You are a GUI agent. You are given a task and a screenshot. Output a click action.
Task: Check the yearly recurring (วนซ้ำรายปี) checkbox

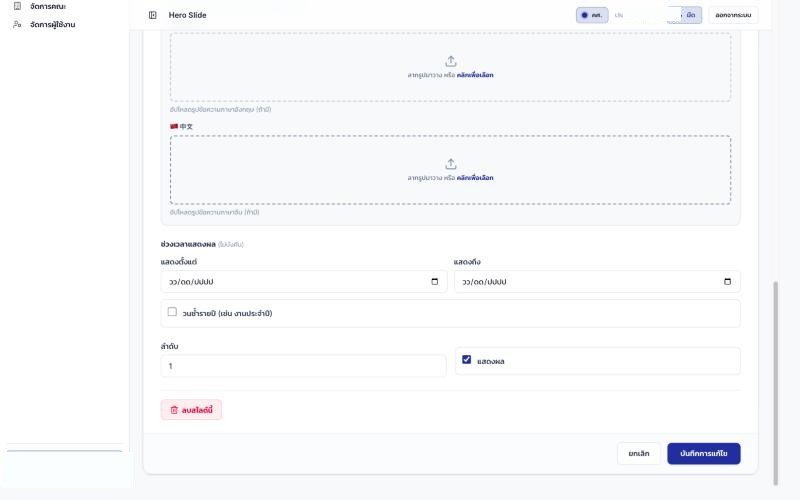172,312
